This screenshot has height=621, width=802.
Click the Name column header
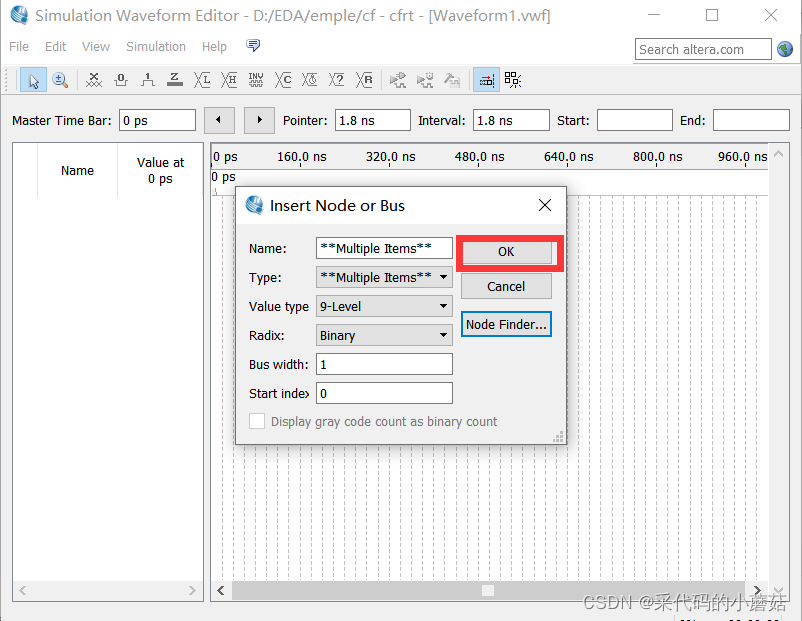77,170
